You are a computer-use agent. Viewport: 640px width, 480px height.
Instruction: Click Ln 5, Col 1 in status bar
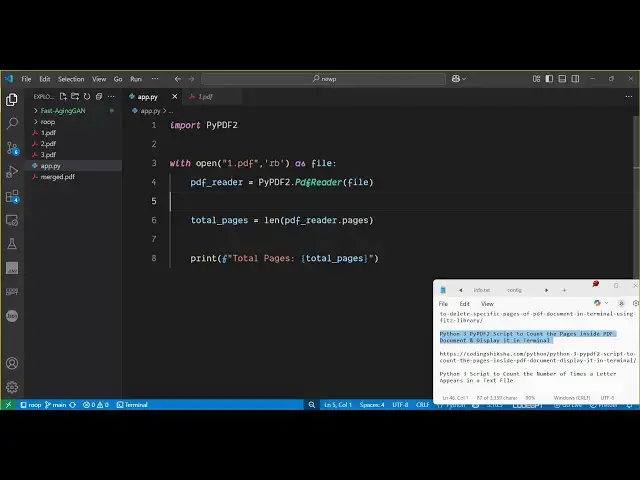(338, 404)
